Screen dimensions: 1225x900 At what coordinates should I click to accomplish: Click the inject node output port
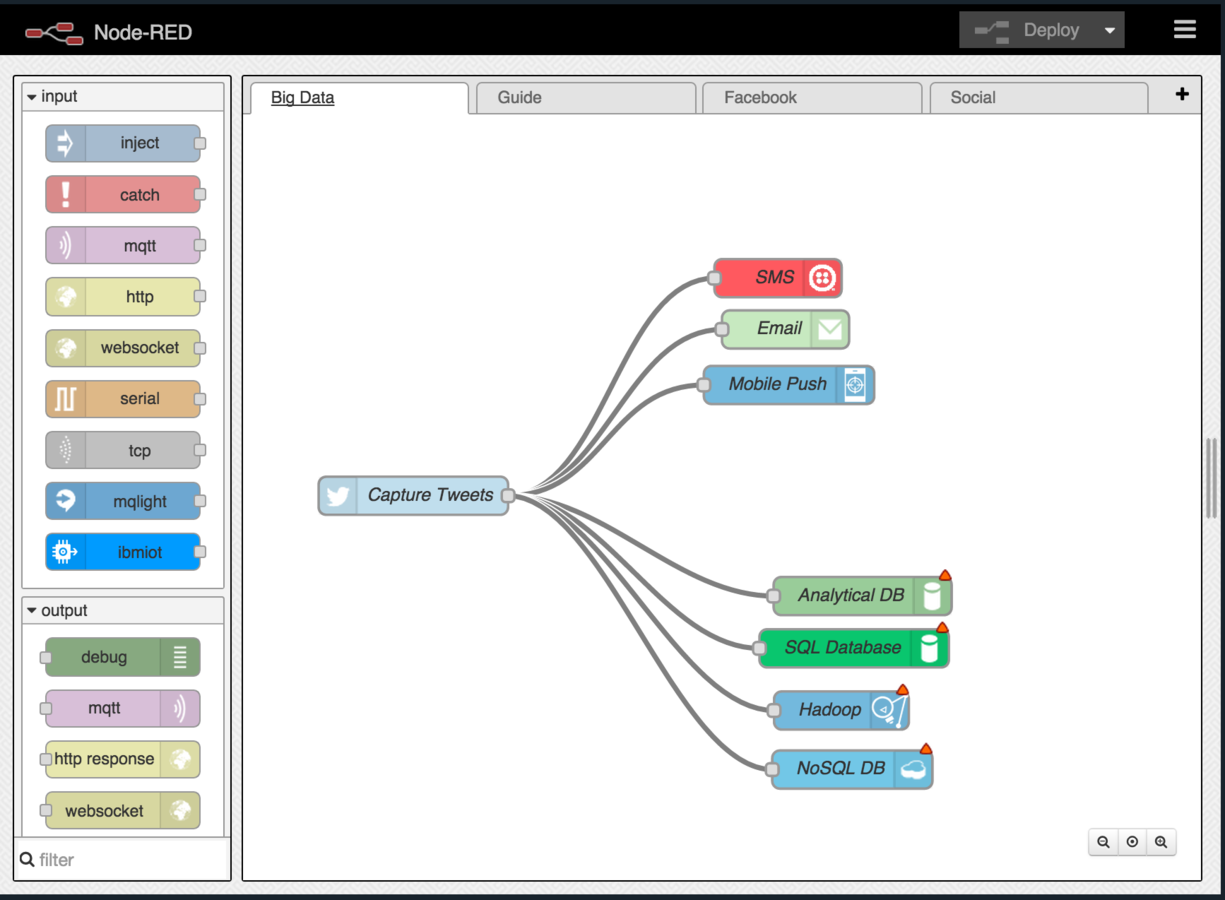[x=200, y=144]
